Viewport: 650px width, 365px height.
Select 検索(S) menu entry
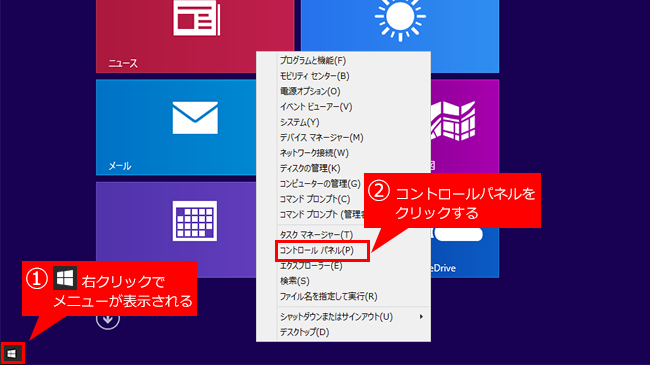click(343, 281)
